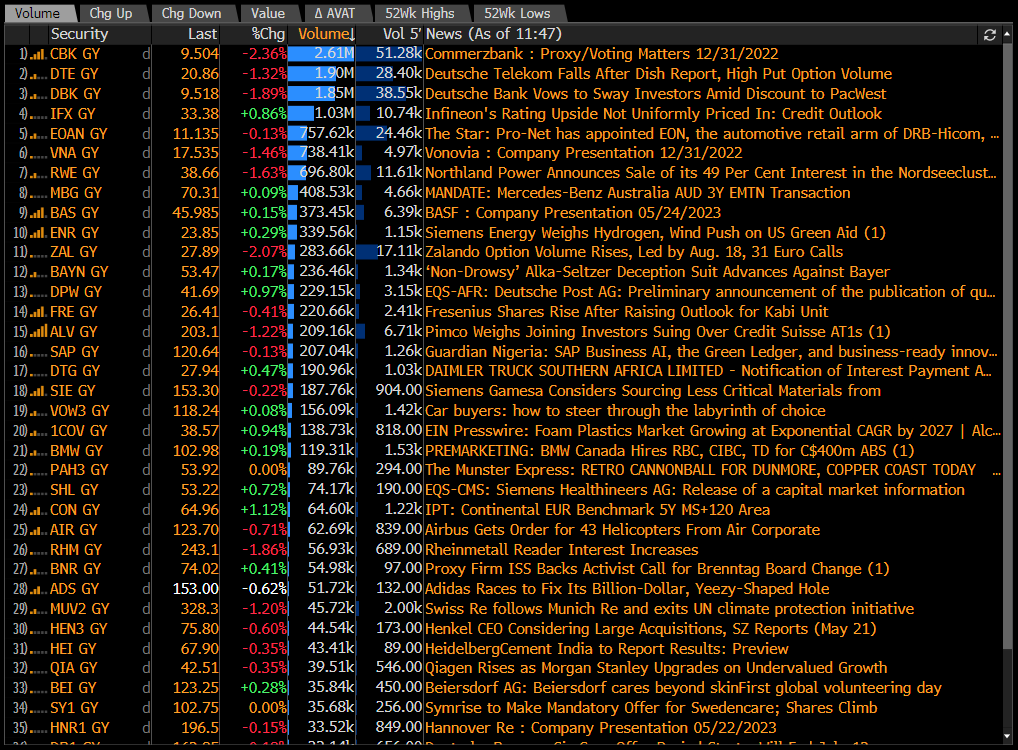Select the PAH3 GY security
The height and width of the screenshot is (750, 1018).
[79, 469]
